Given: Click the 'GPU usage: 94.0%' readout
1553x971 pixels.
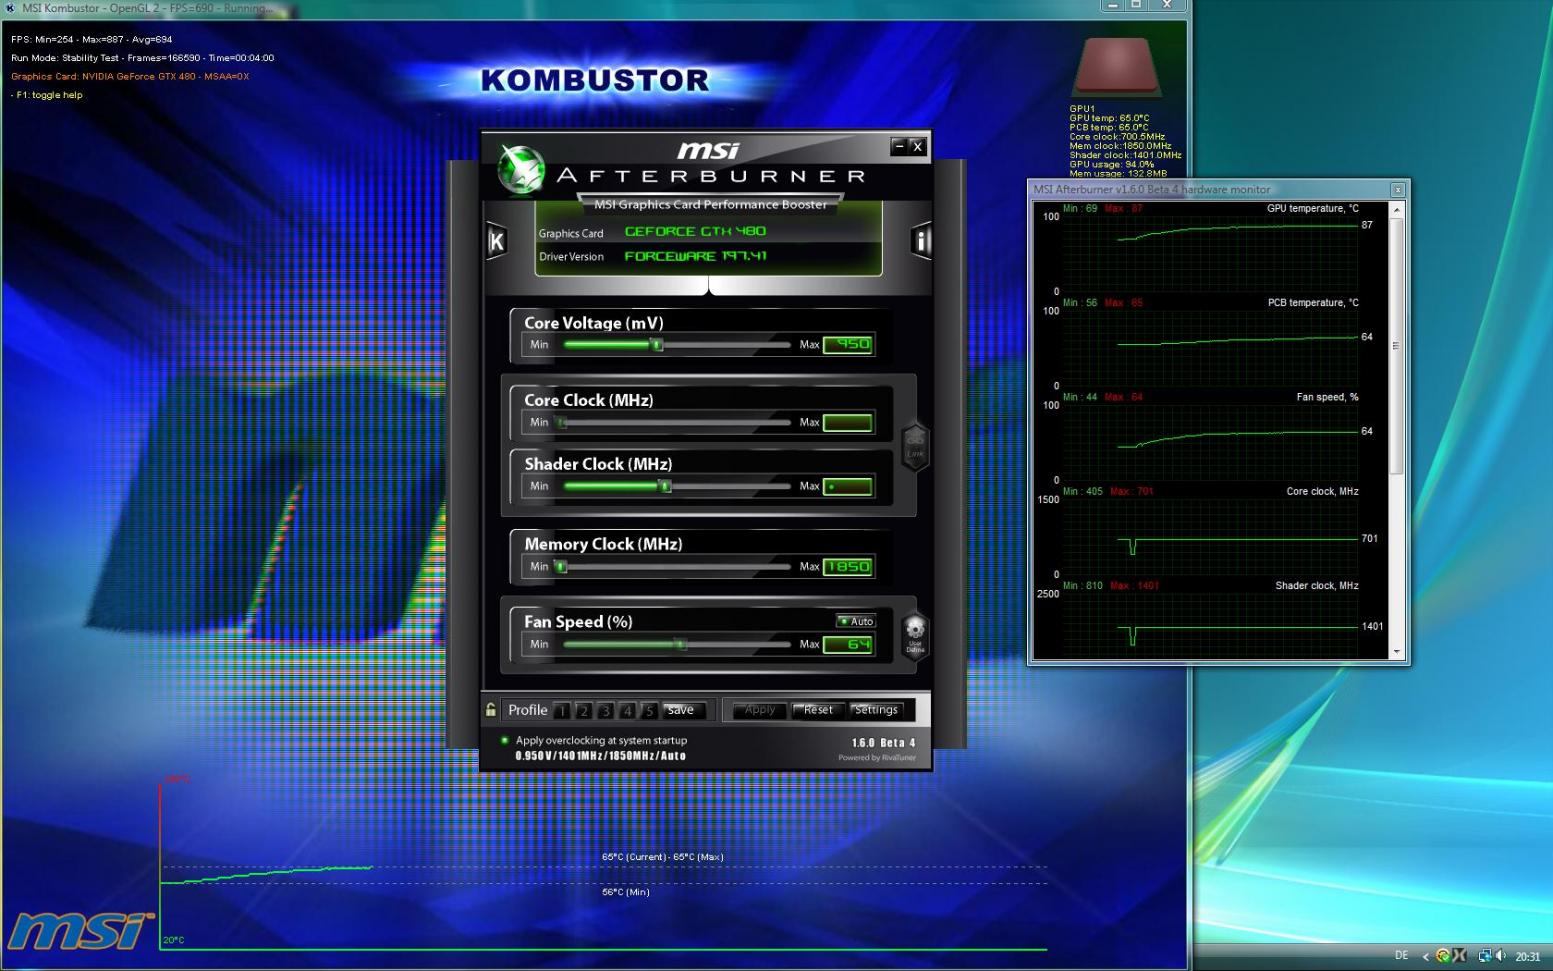Looking at the screenshot, I should click(x=1111, y=164).
